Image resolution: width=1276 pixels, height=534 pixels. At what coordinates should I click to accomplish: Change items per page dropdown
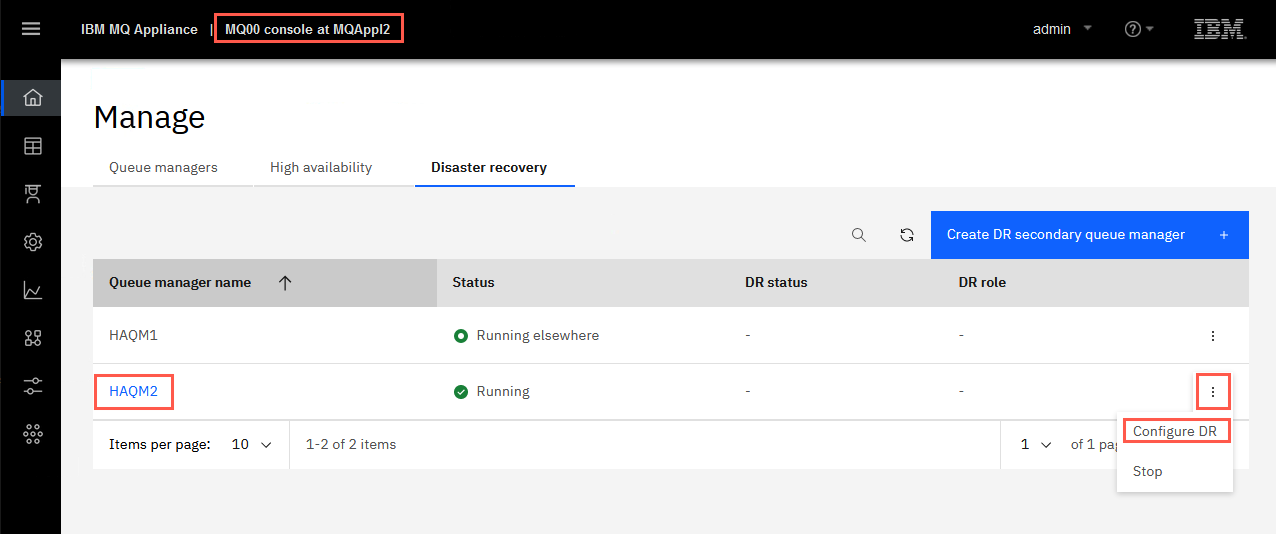(x=250, y=444)
